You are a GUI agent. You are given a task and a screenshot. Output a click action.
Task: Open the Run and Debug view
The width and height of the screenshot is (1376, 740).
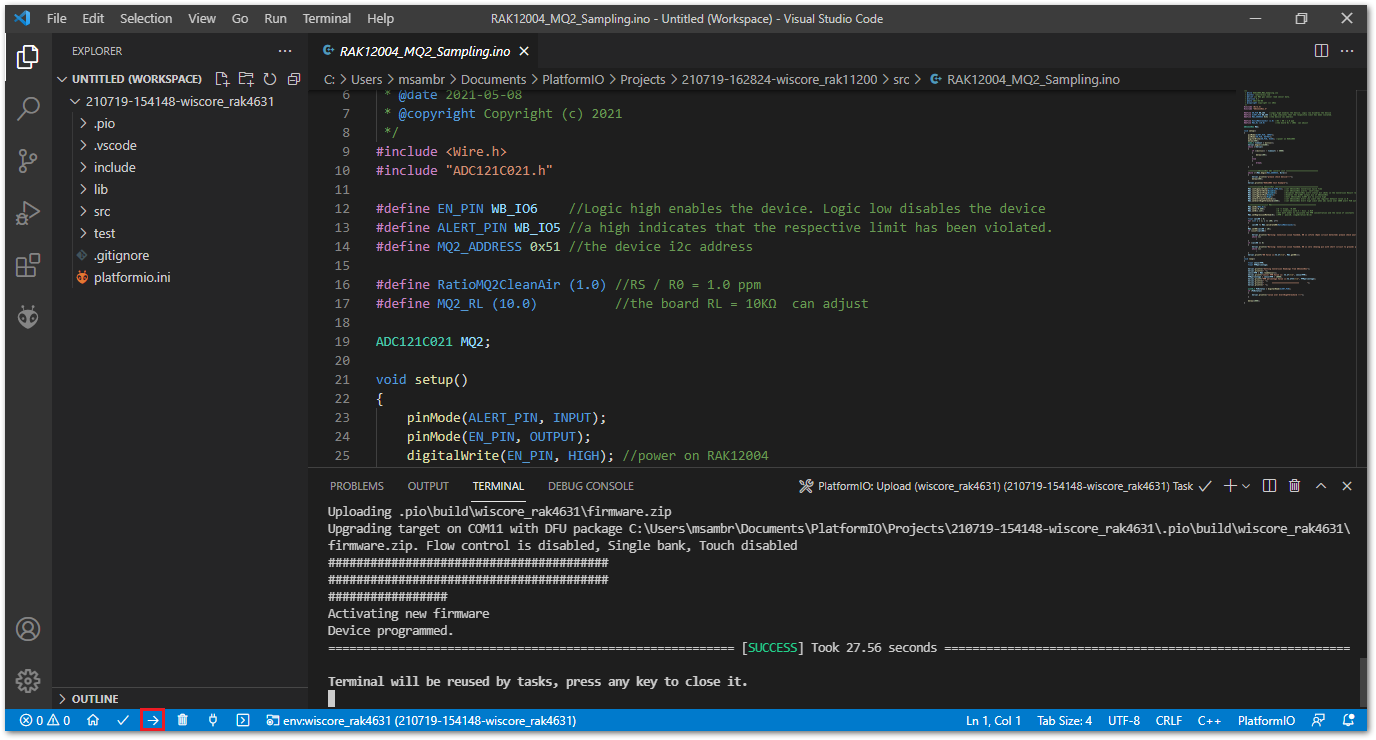(28, 212)
